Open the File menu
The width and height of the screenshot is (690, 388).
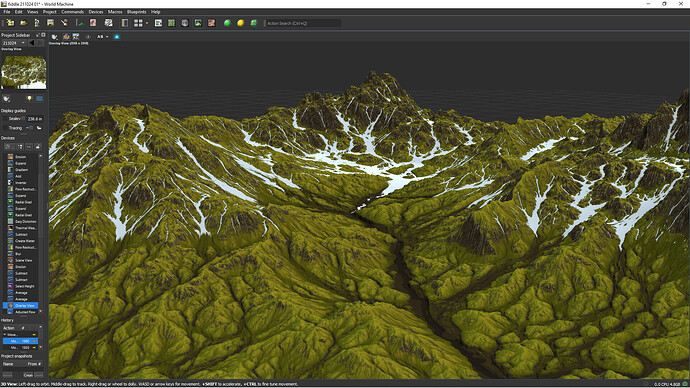(7, 12)
